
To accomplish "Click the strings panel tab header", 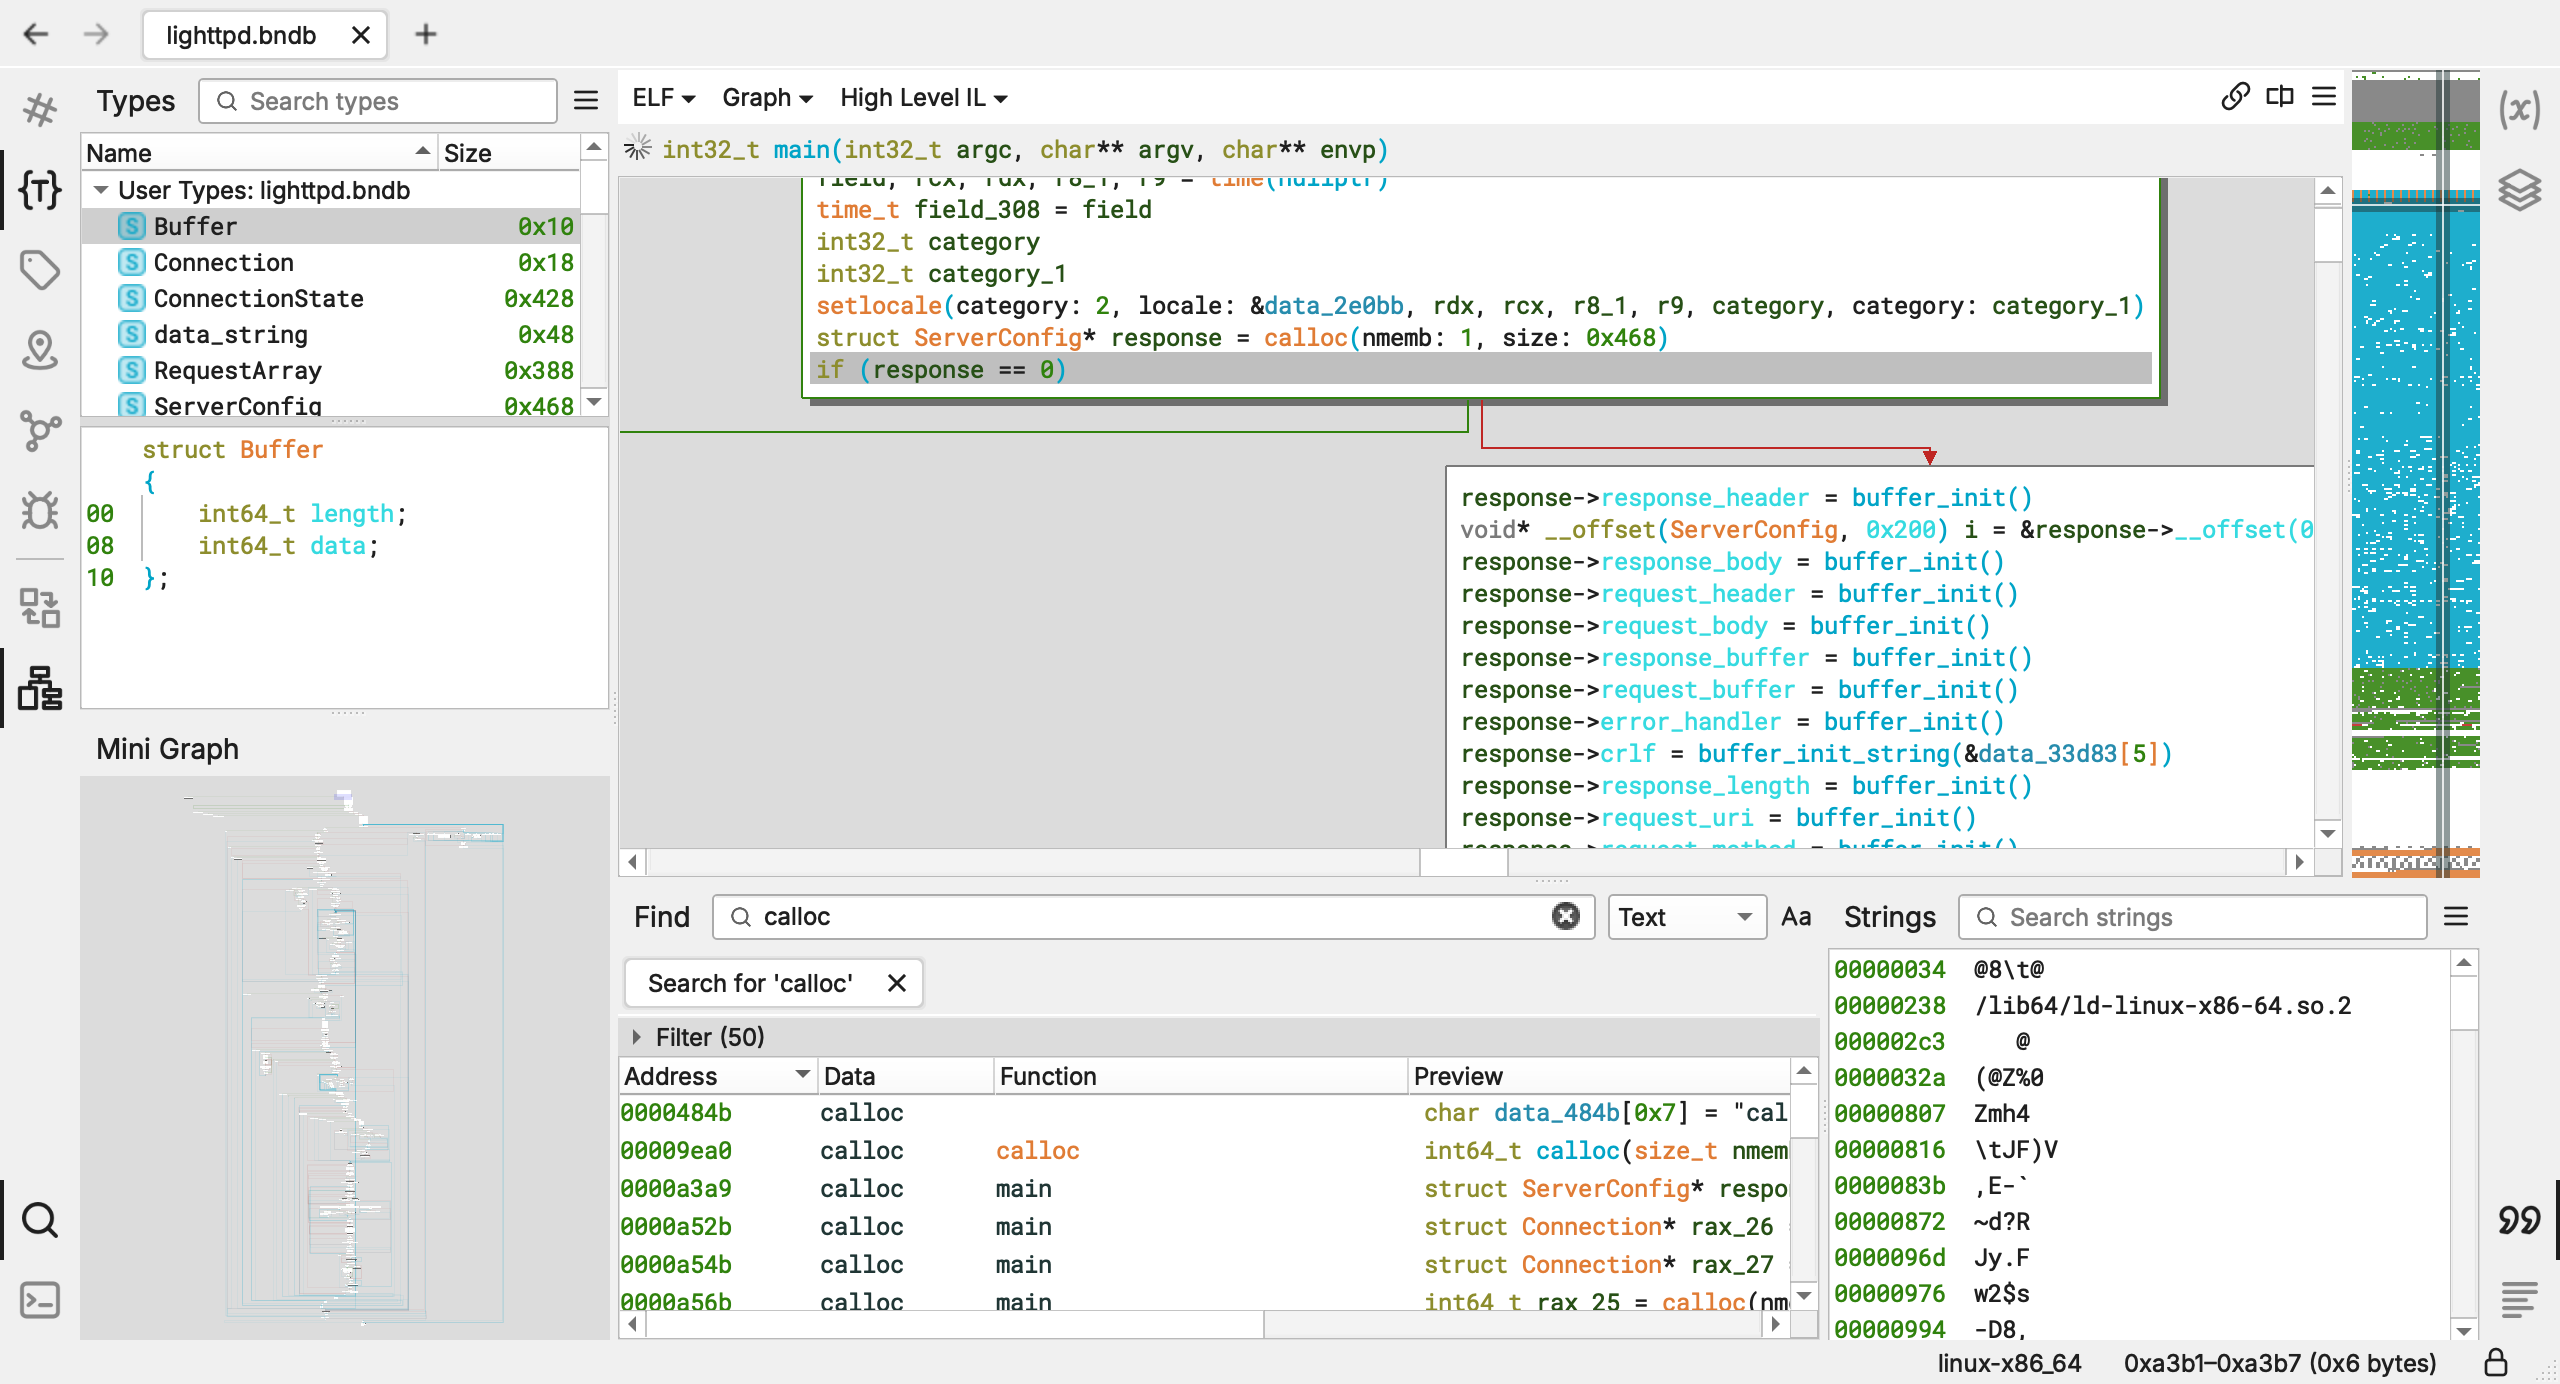I will tap(1892, 917).
